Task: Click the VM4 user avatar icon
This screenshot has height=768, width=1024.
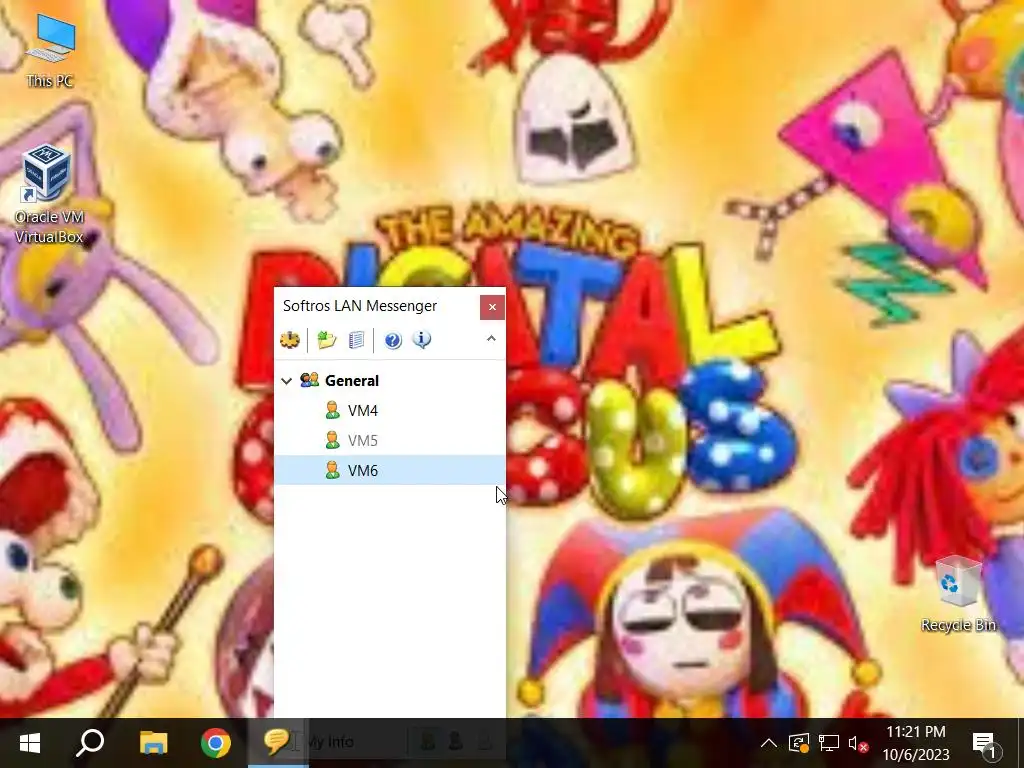Action: coord(332,410)
